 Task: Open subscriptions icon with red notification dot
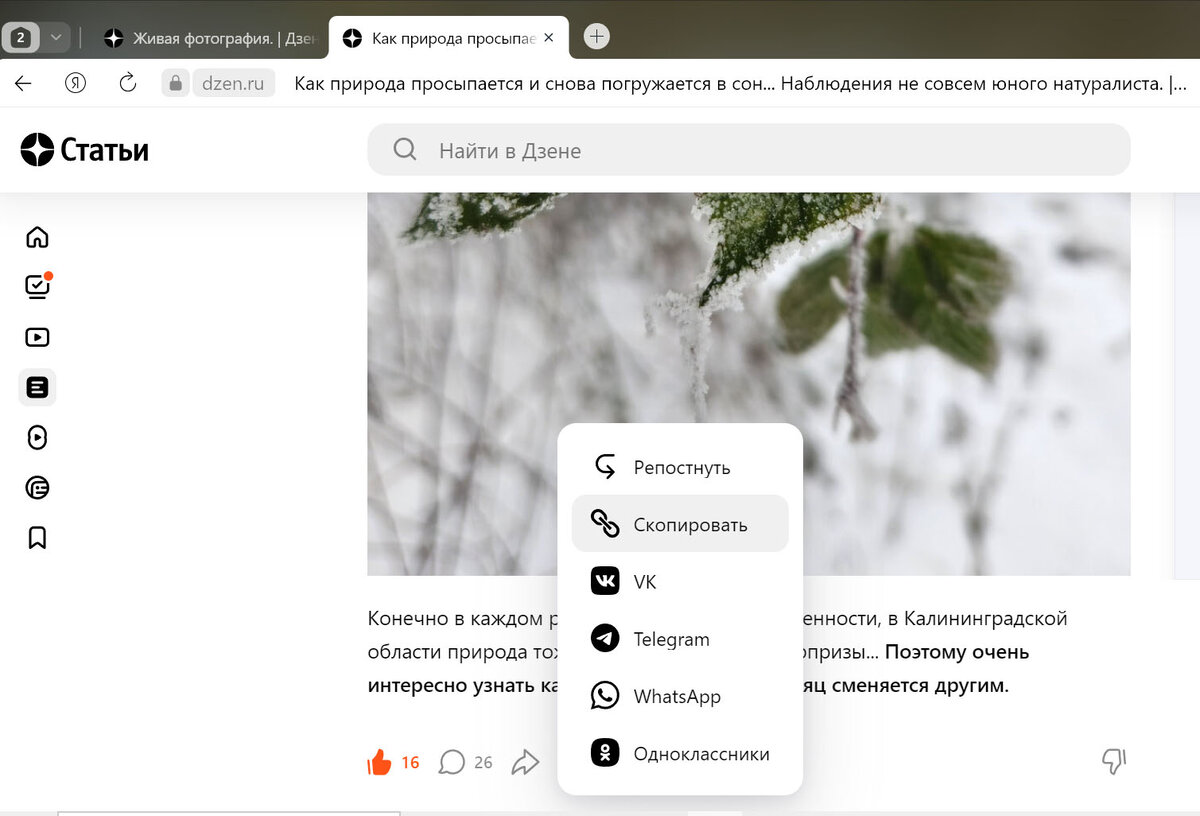[38, 286]
